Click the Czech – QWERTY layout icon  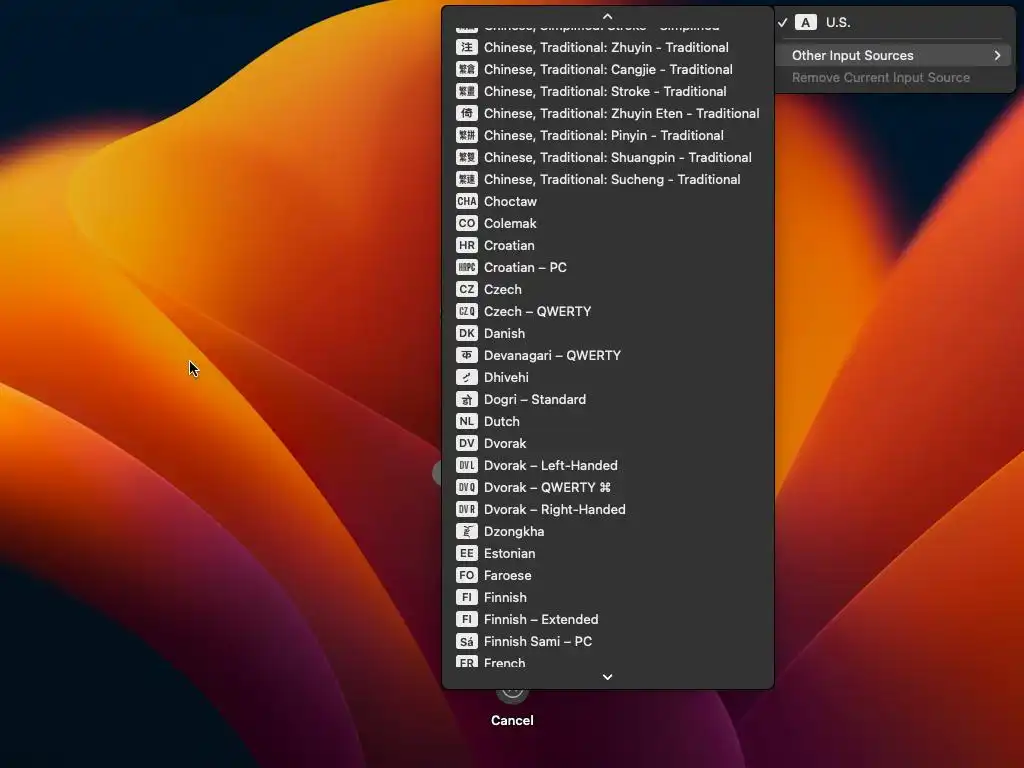[x=466, y=311]
